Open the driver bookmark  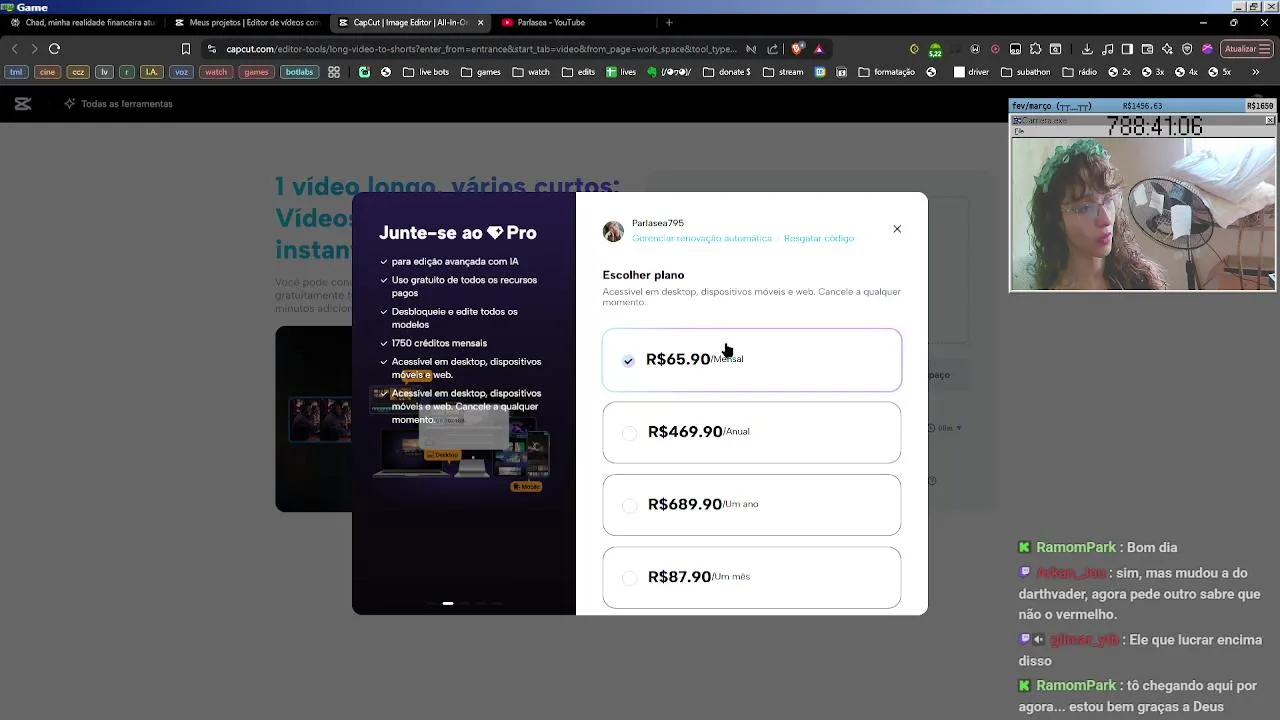point(972,72)
